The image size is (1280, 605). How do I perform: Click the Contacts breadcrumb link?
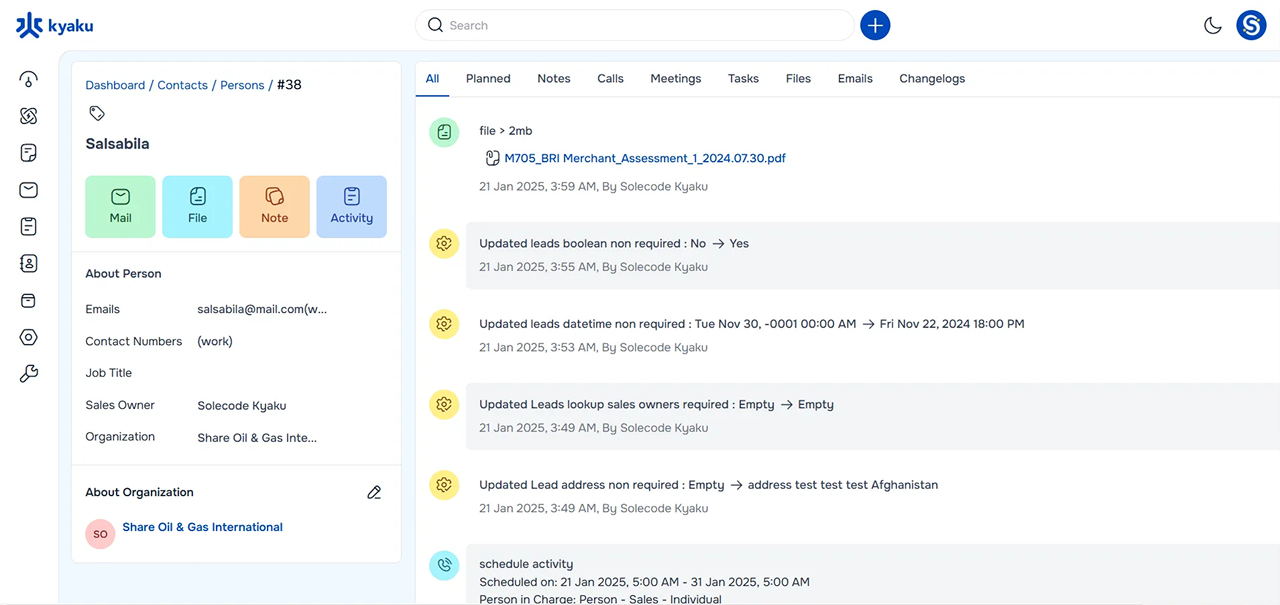click(182, 85)
